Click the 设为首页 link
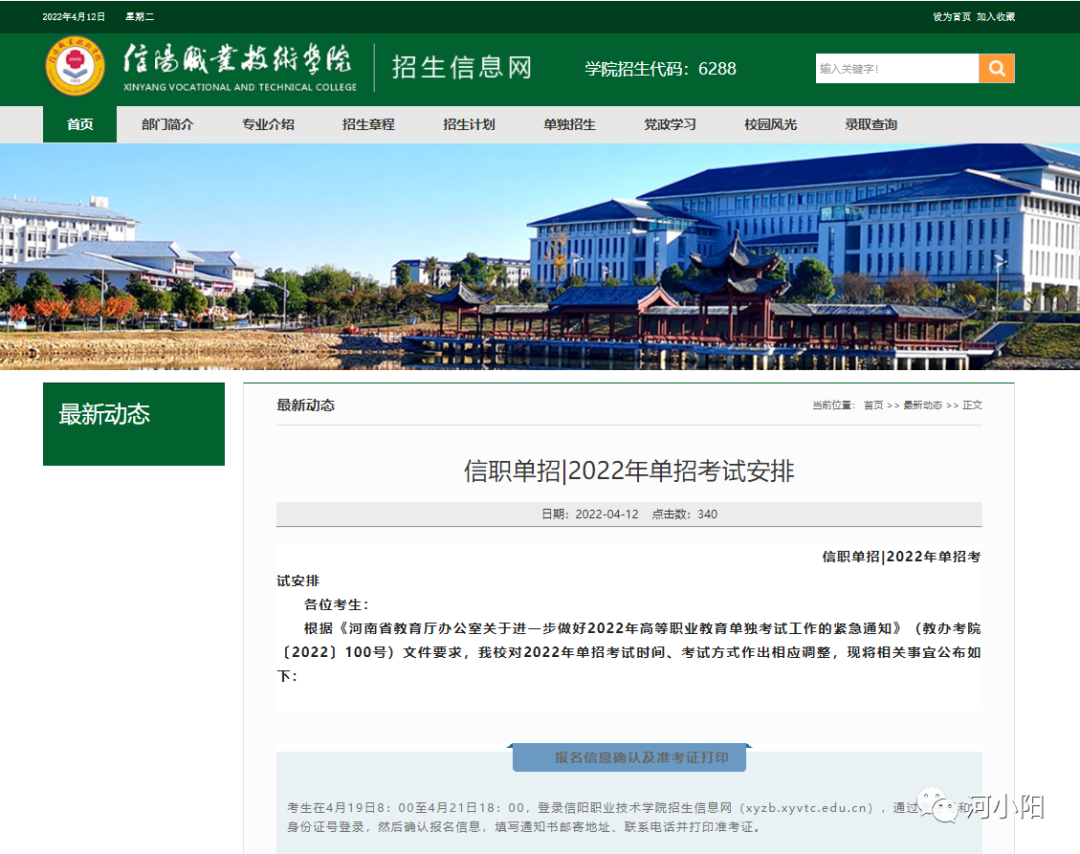The width and height of the screenshot is (1080, 854). (x=952, y=17)
